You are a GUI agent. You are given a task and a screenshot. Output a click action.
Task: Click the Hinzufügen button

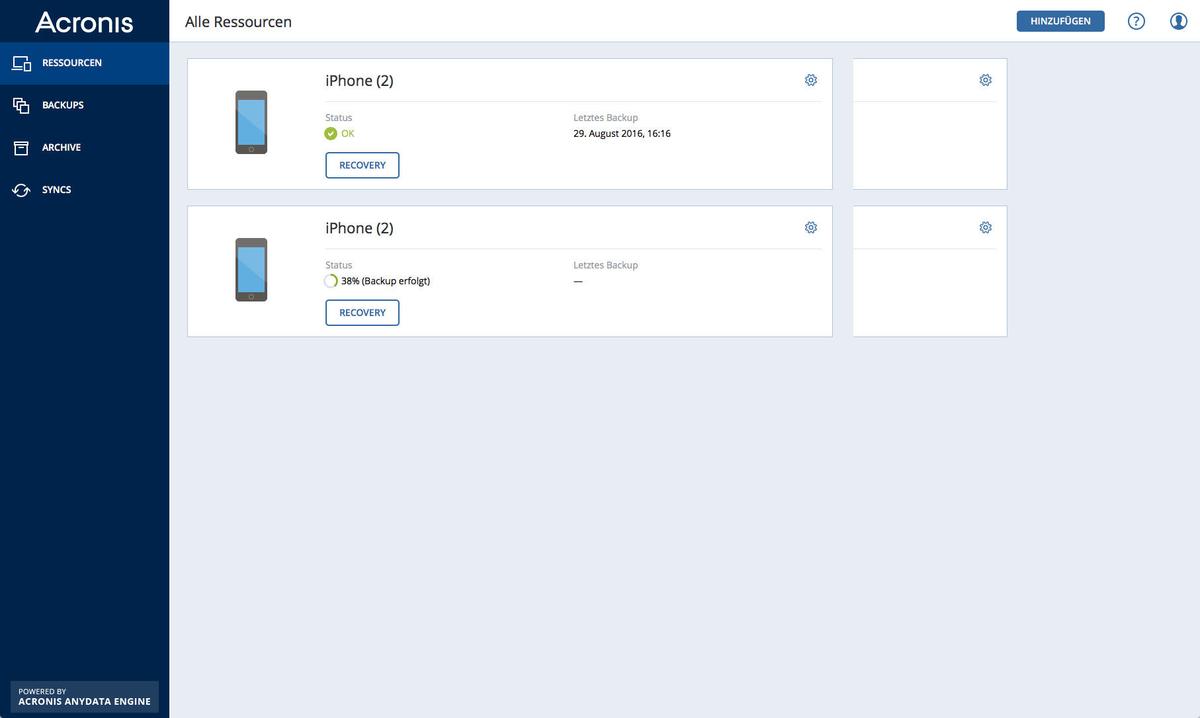tap(1060, 21)
